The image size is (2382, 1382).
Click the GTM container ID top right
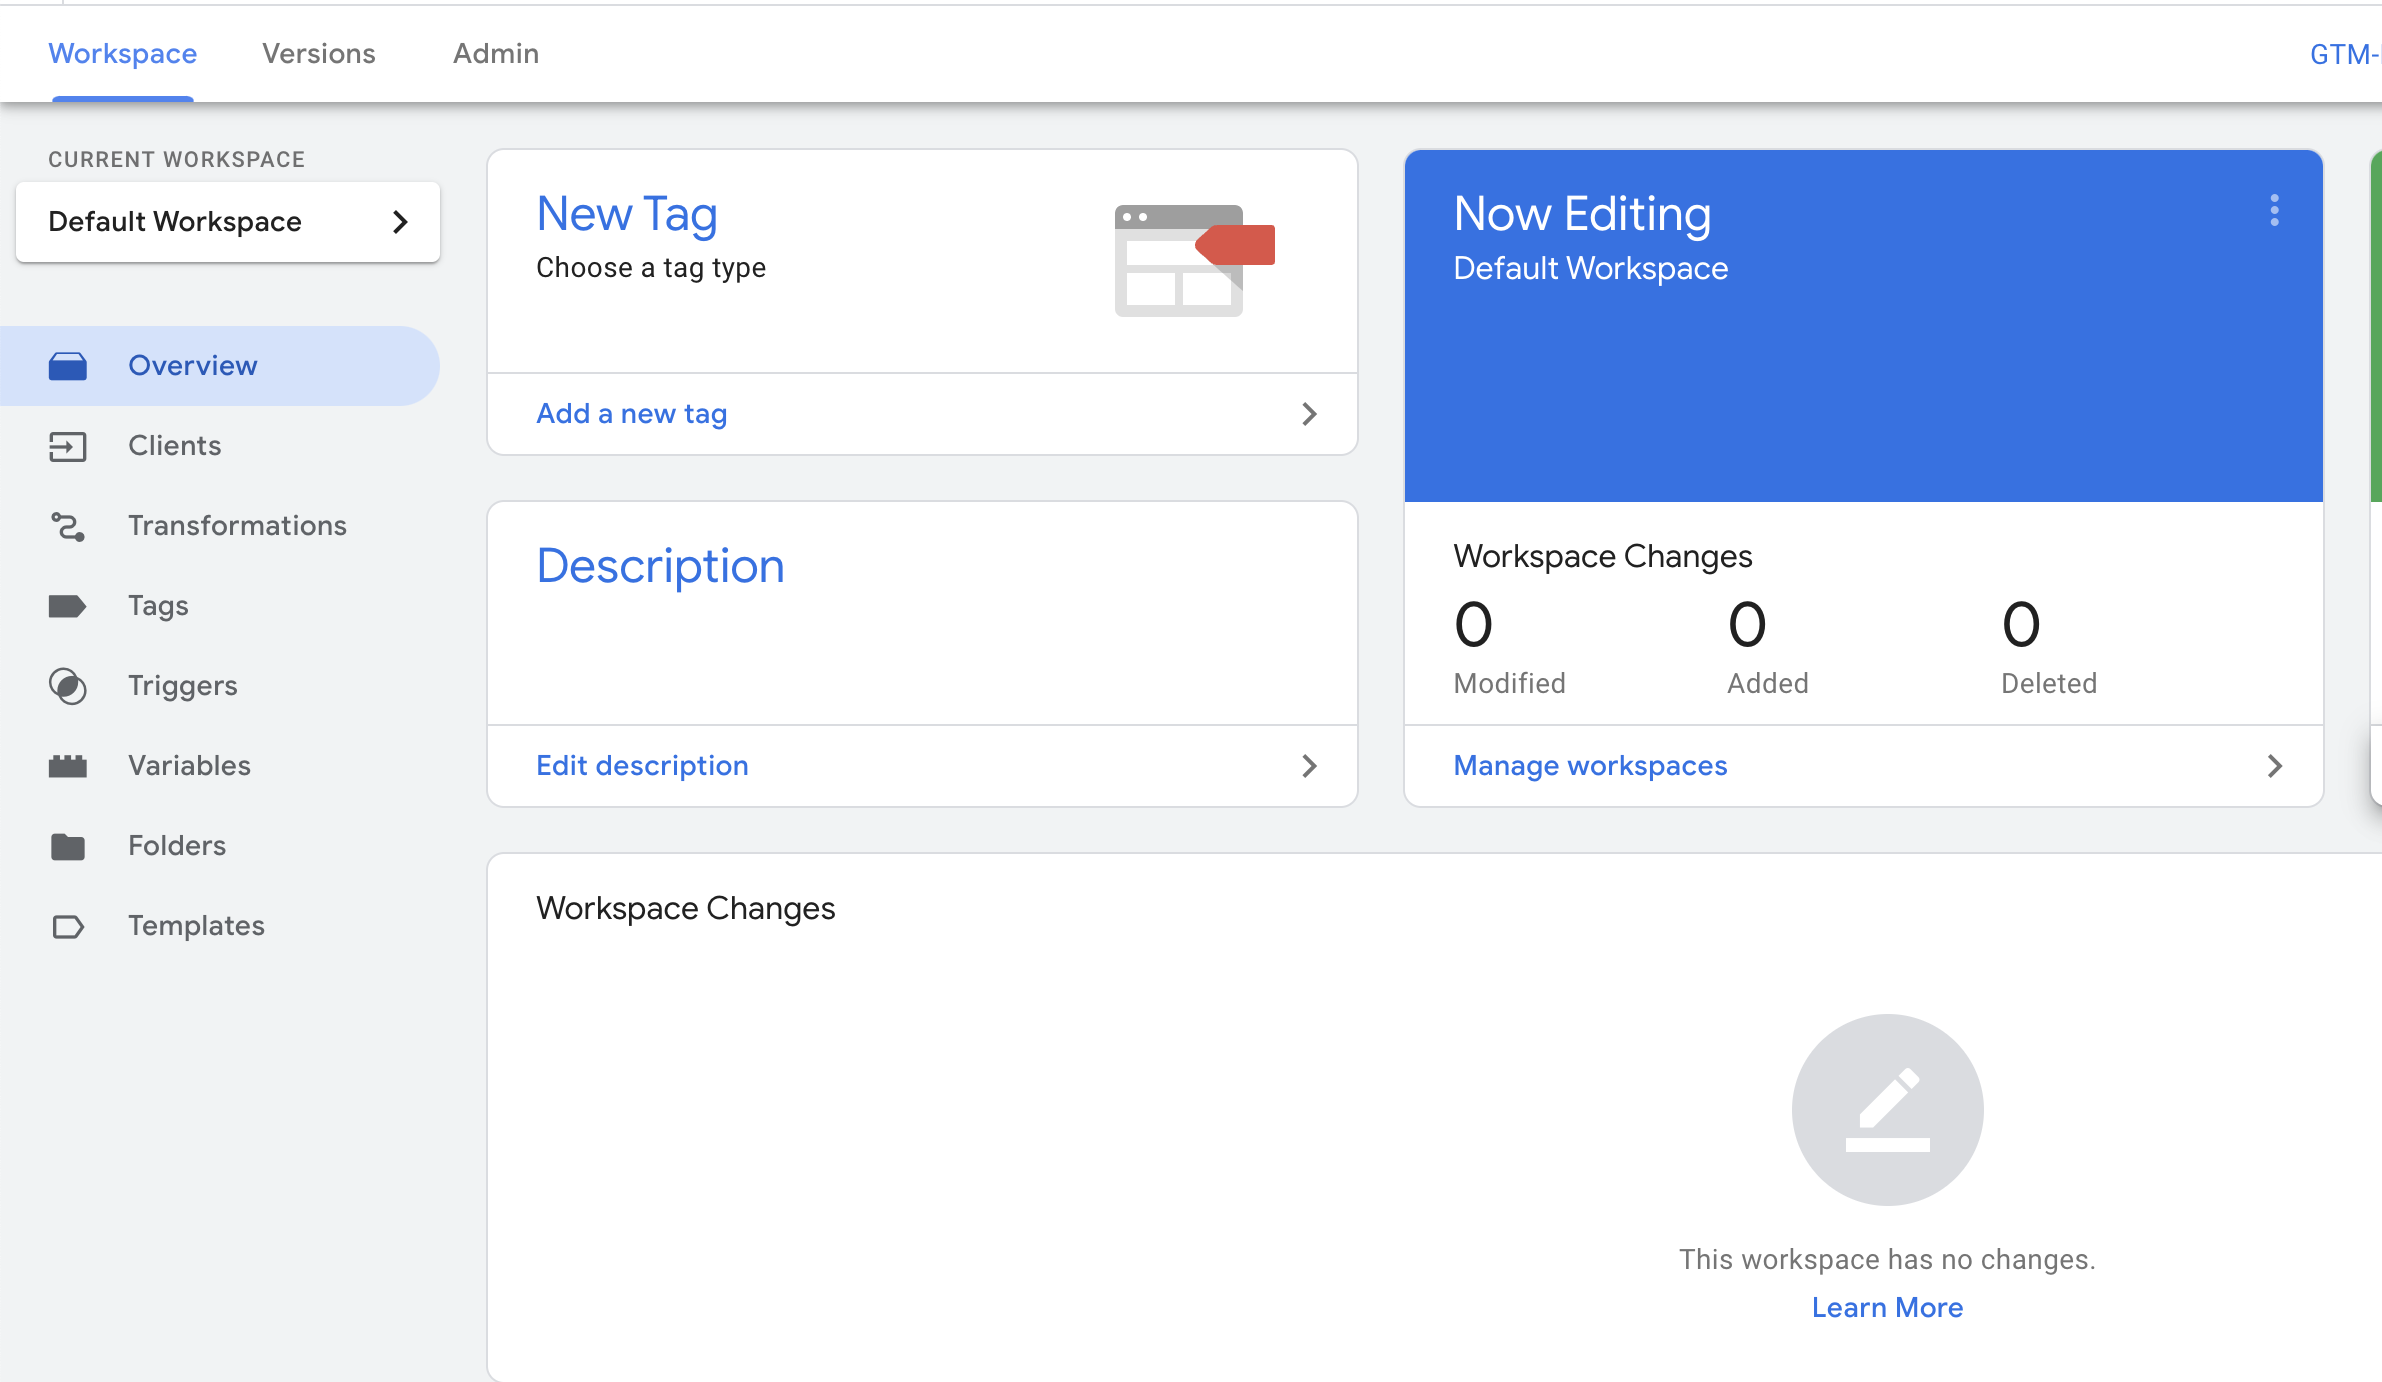pos(2344,51)
